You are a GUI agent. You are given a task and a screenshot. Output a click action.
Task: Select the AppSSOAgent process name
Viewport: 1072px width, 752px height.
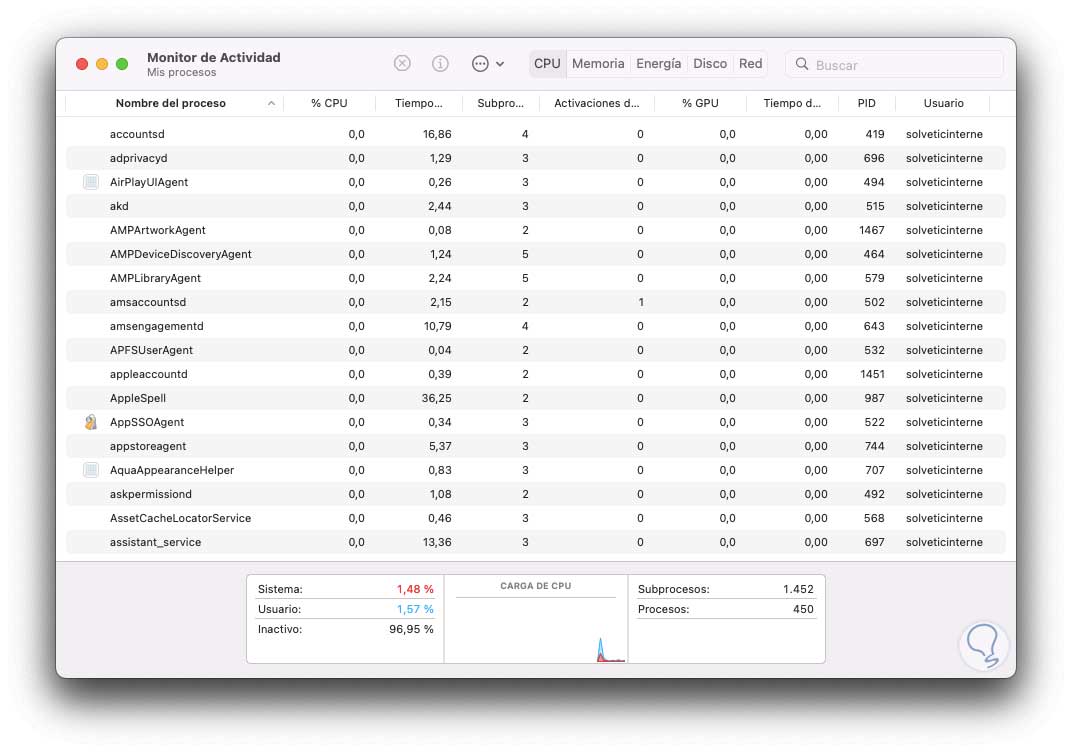(147, 422)
